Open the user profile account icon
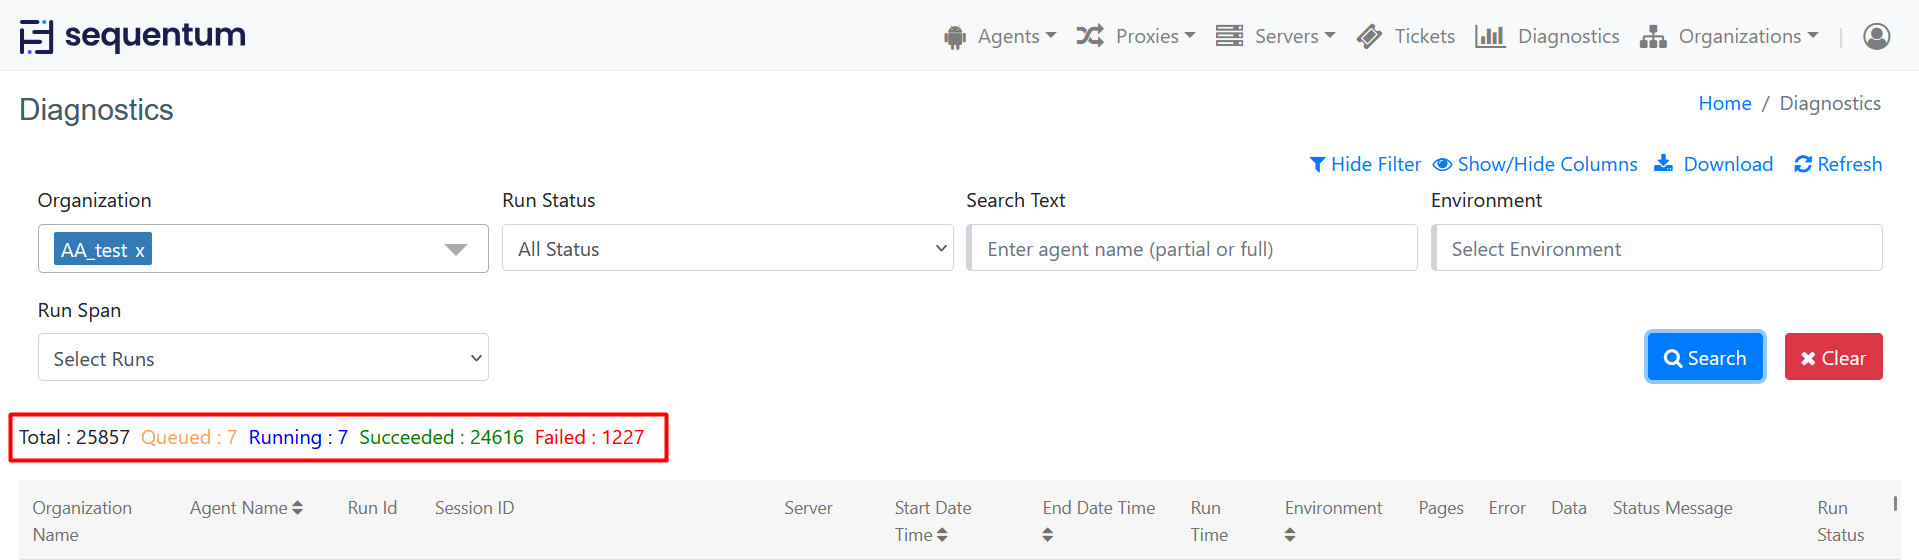Screen dimensions: 1919x560 (x=1876, y=36)
